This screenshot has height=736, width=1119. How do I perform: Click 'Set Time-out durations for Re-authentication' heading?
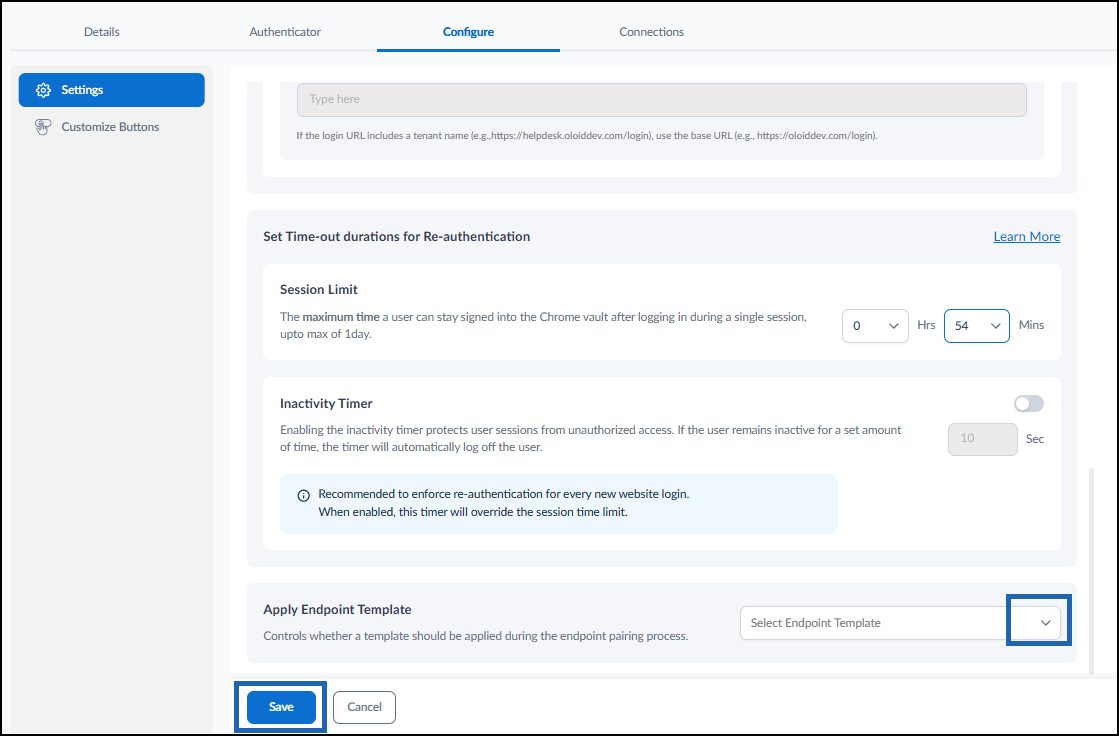(x=396, y=236)
